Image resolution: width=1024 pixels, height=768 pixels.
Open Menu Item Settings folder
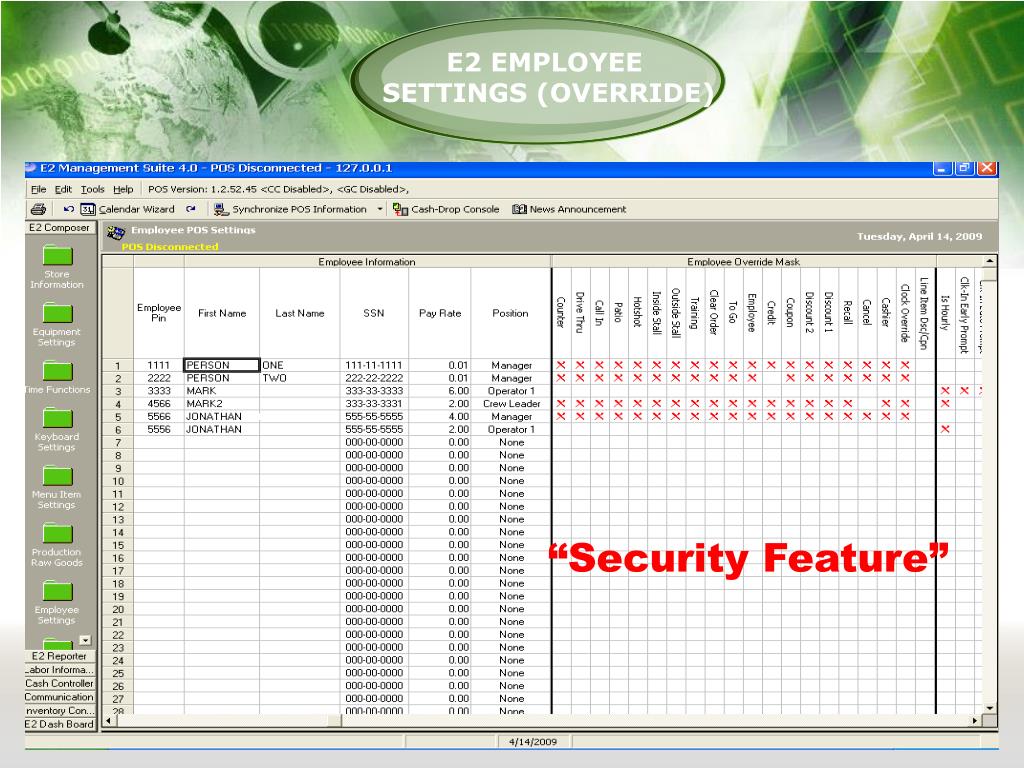tap(57, 487)
